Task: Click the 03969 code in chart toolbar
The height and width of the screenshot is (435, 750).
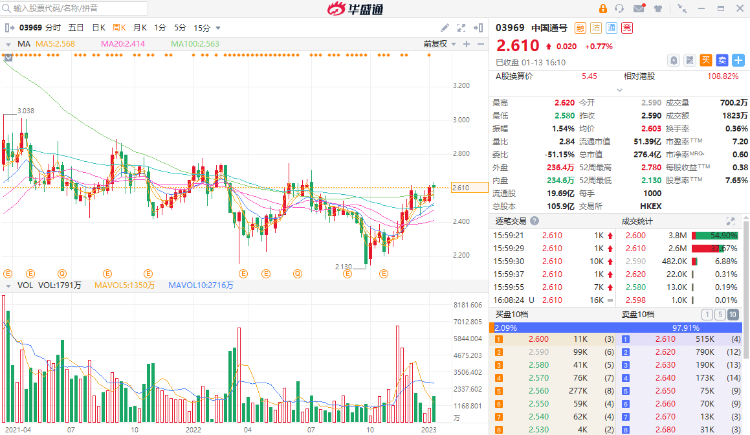Action: [31, 28]
